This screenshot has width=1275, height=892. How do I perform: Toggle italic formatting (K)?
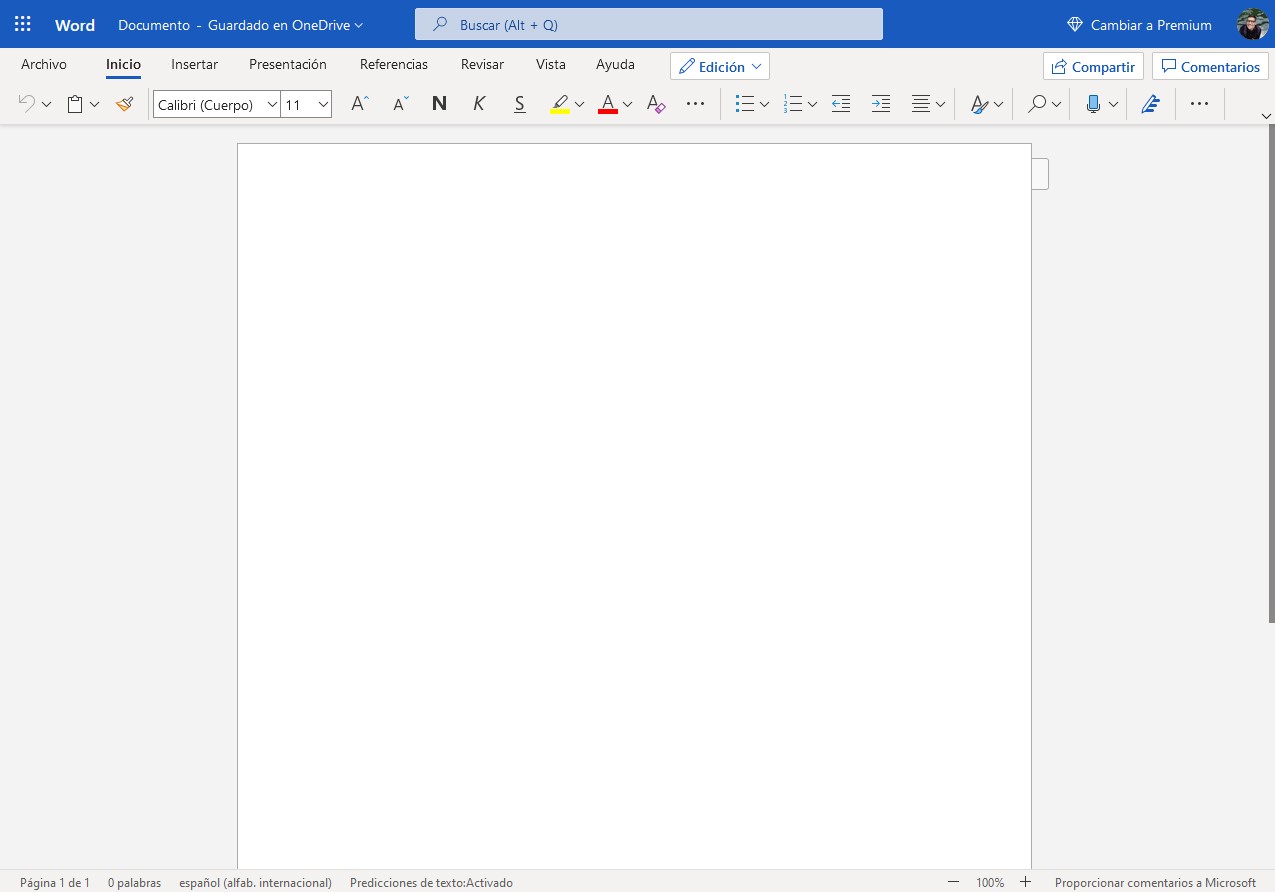479,104
